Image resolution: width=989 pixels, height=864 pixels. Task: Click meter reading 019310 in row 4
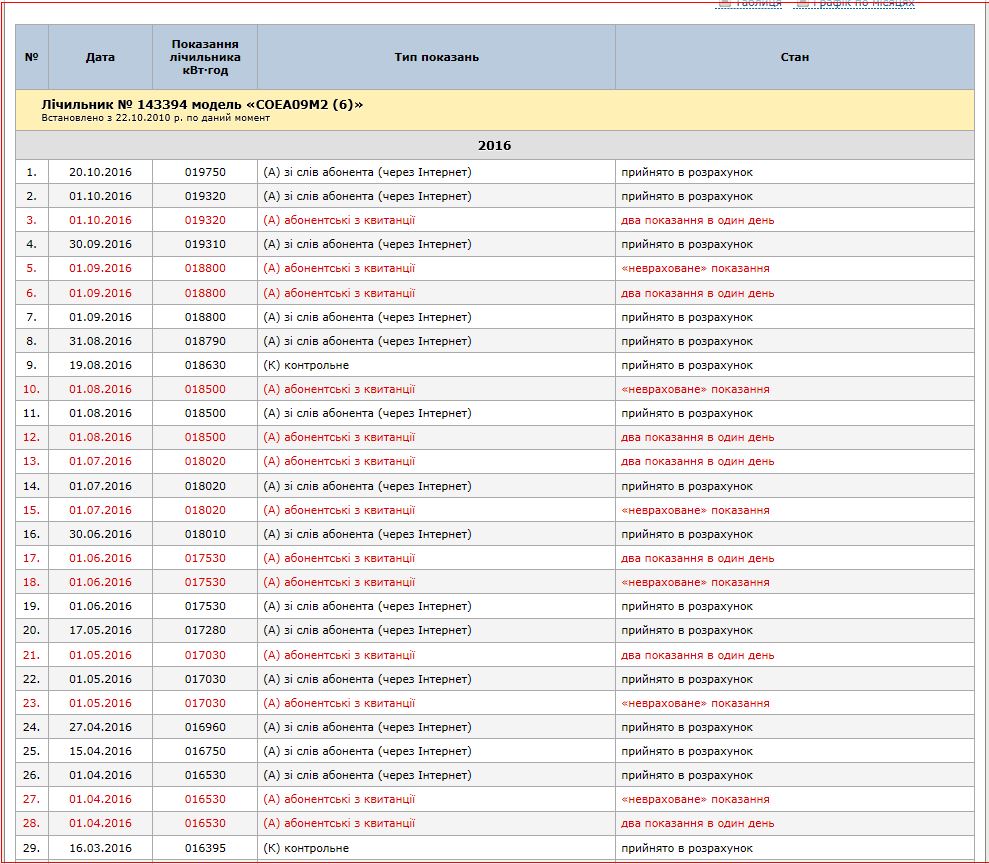pos(205,244)
